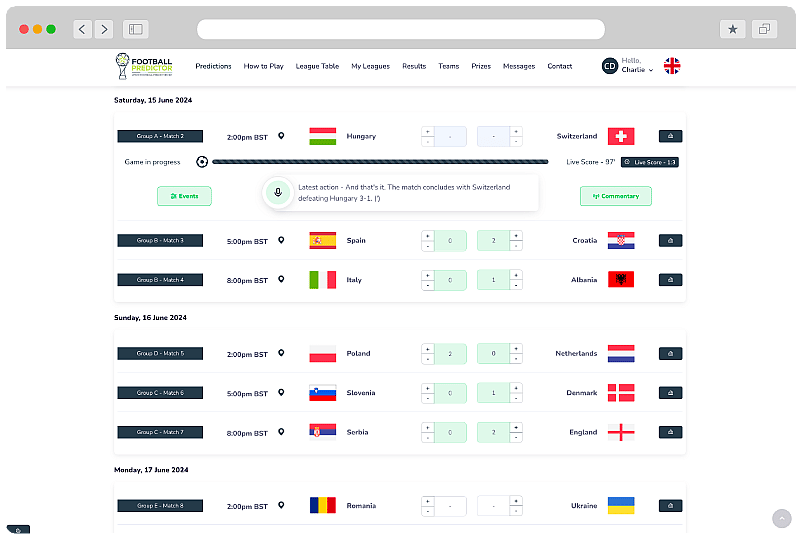Click the Football Predictor logo
Screen dimensions: 800x543
(145, 66)
